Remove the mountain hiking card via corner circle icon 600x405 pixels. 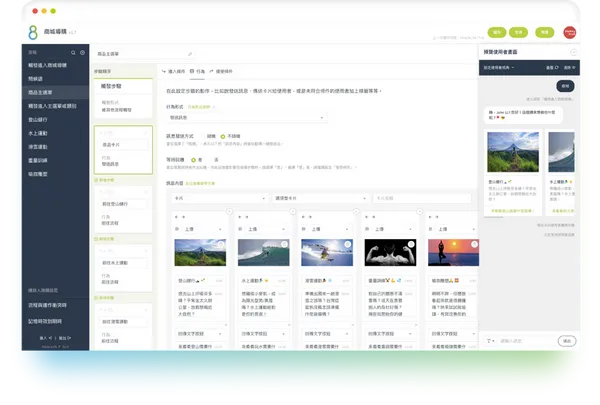click(229, 211)
